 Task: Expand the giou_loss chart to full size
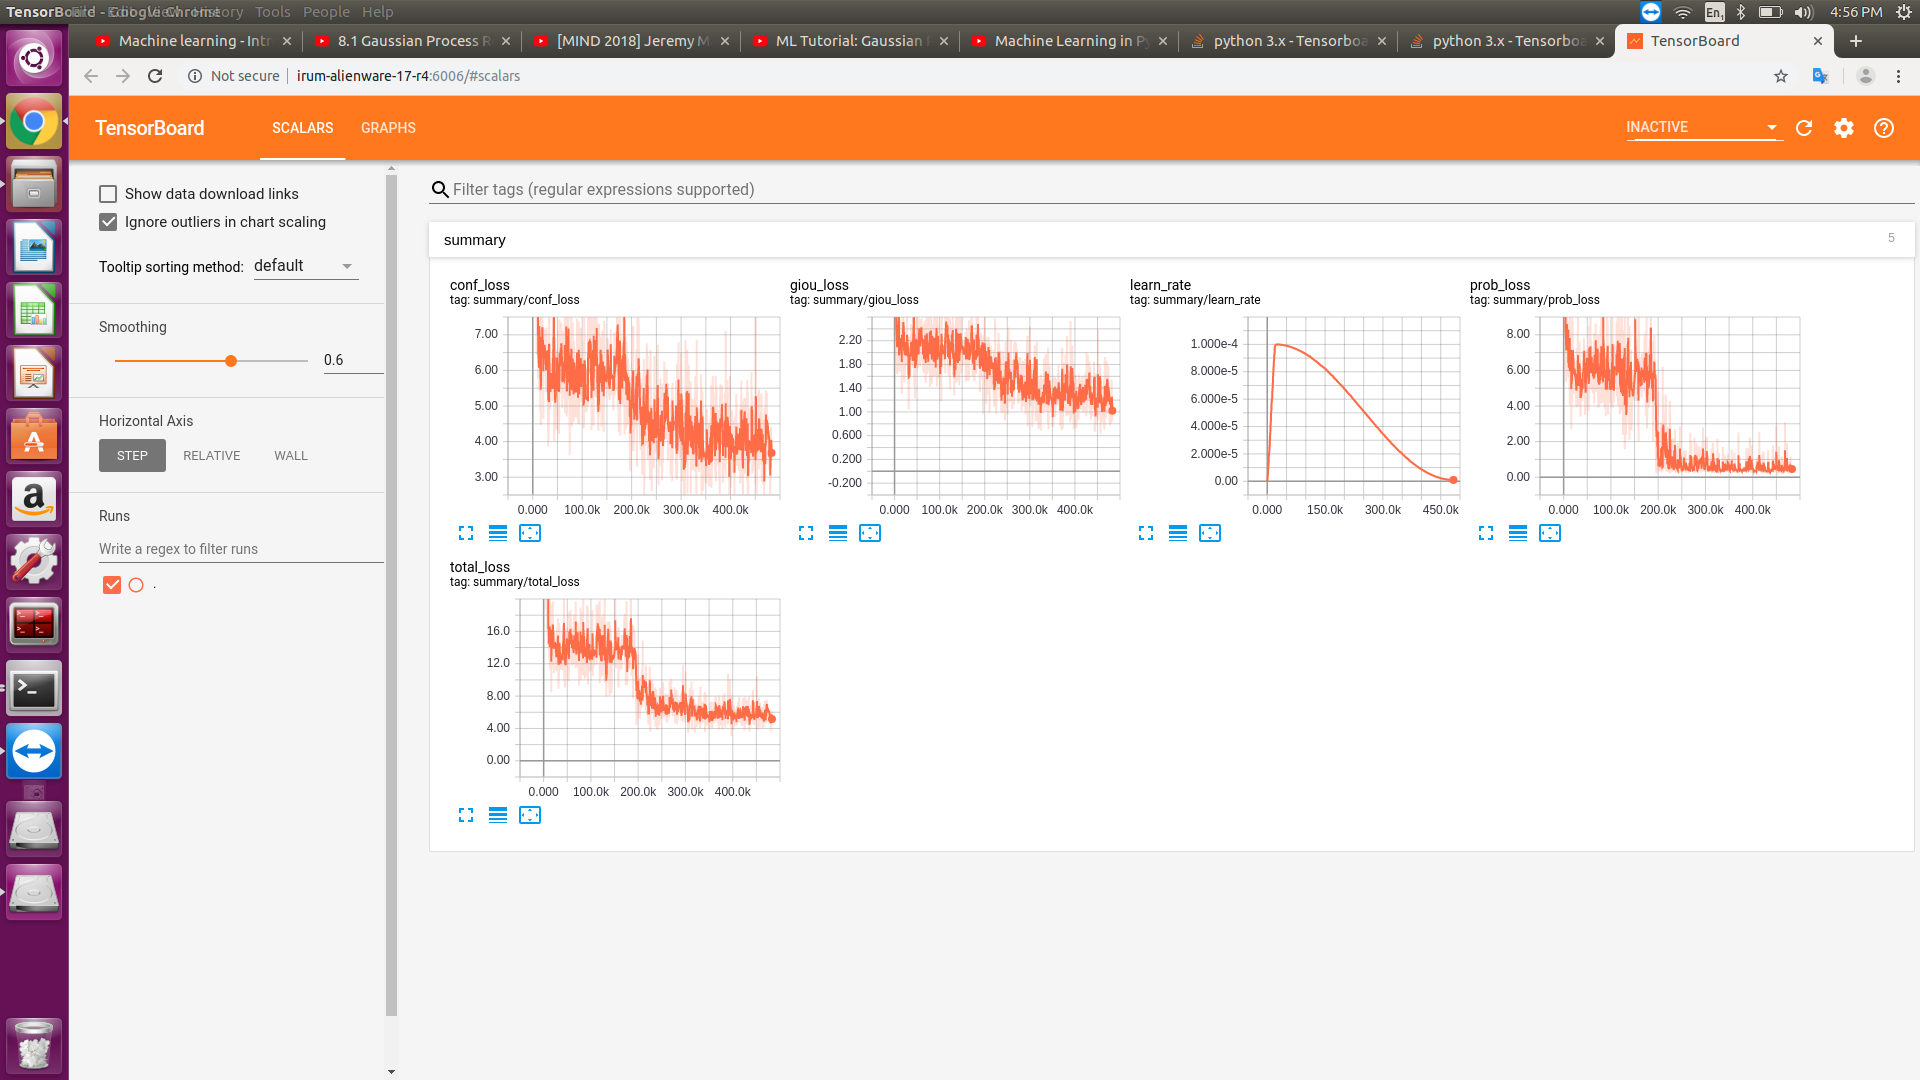pos(806,533)
